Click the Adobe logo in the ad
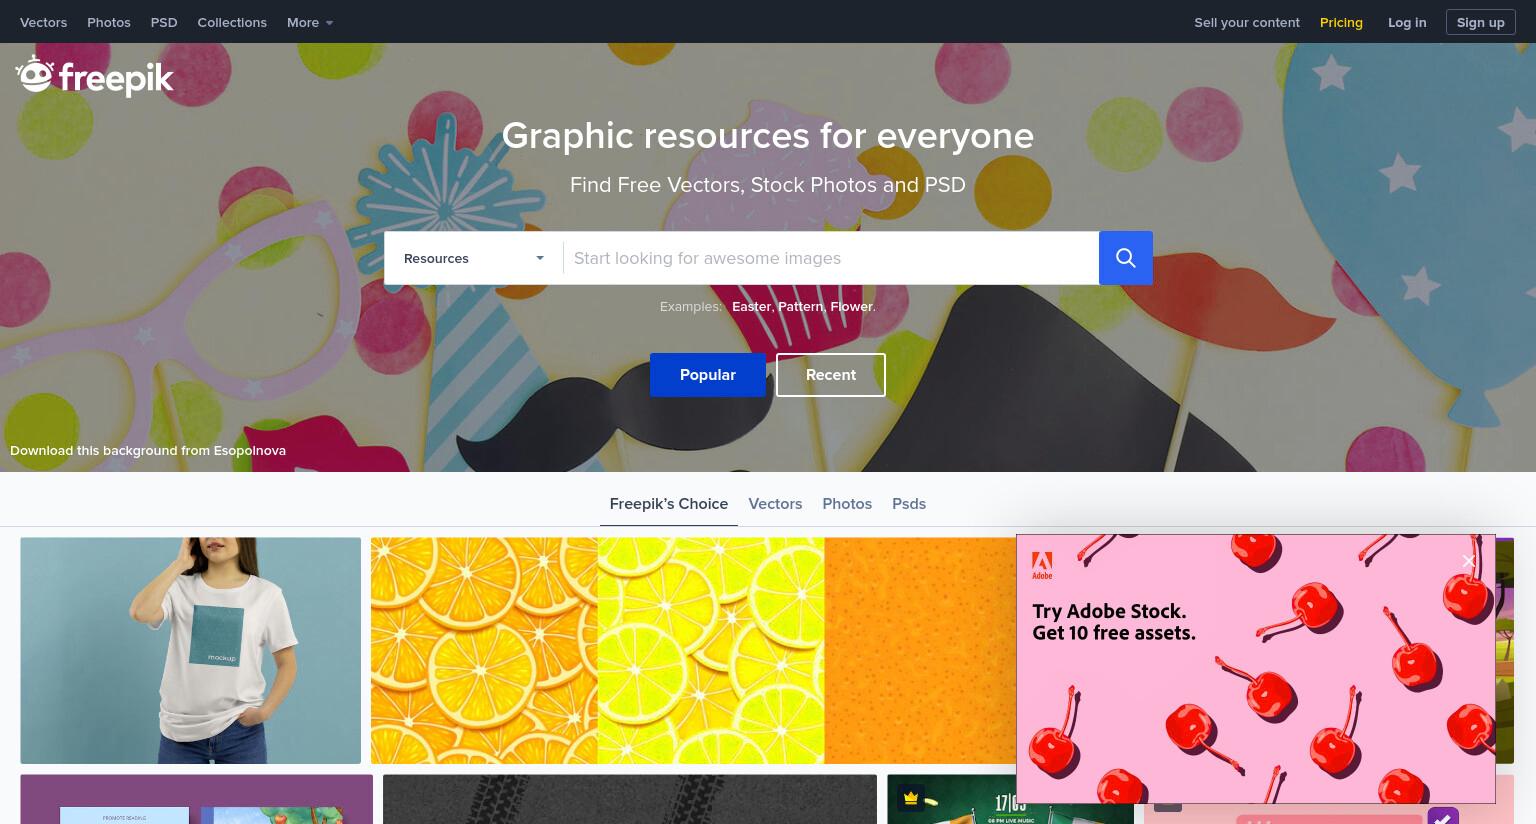The image size is (1536, 824). (x=1042, y=565)
